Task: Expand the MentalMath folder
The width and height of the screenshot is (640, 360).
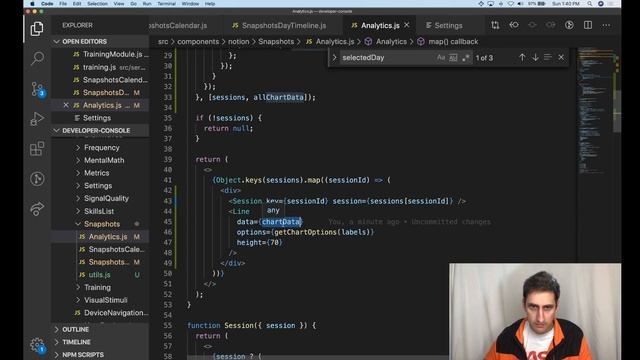Action: 104,160
